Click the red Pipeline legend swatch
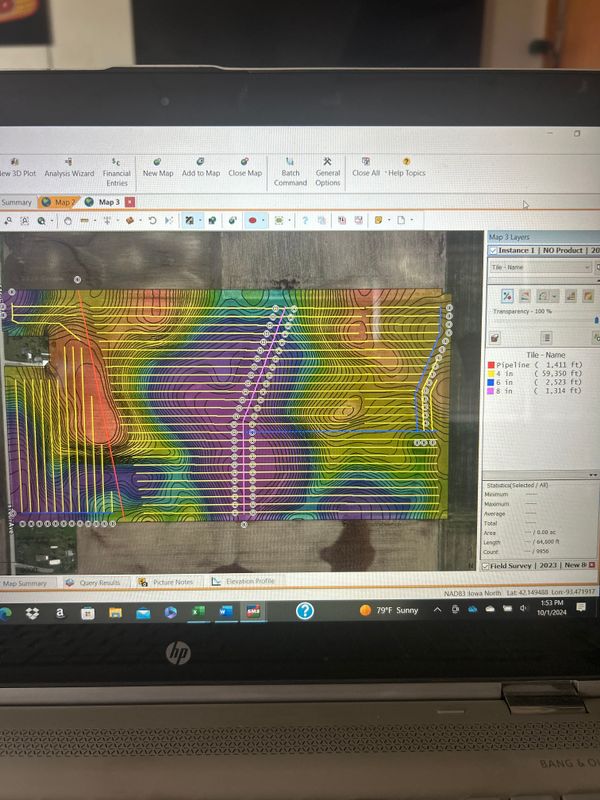 491,365
